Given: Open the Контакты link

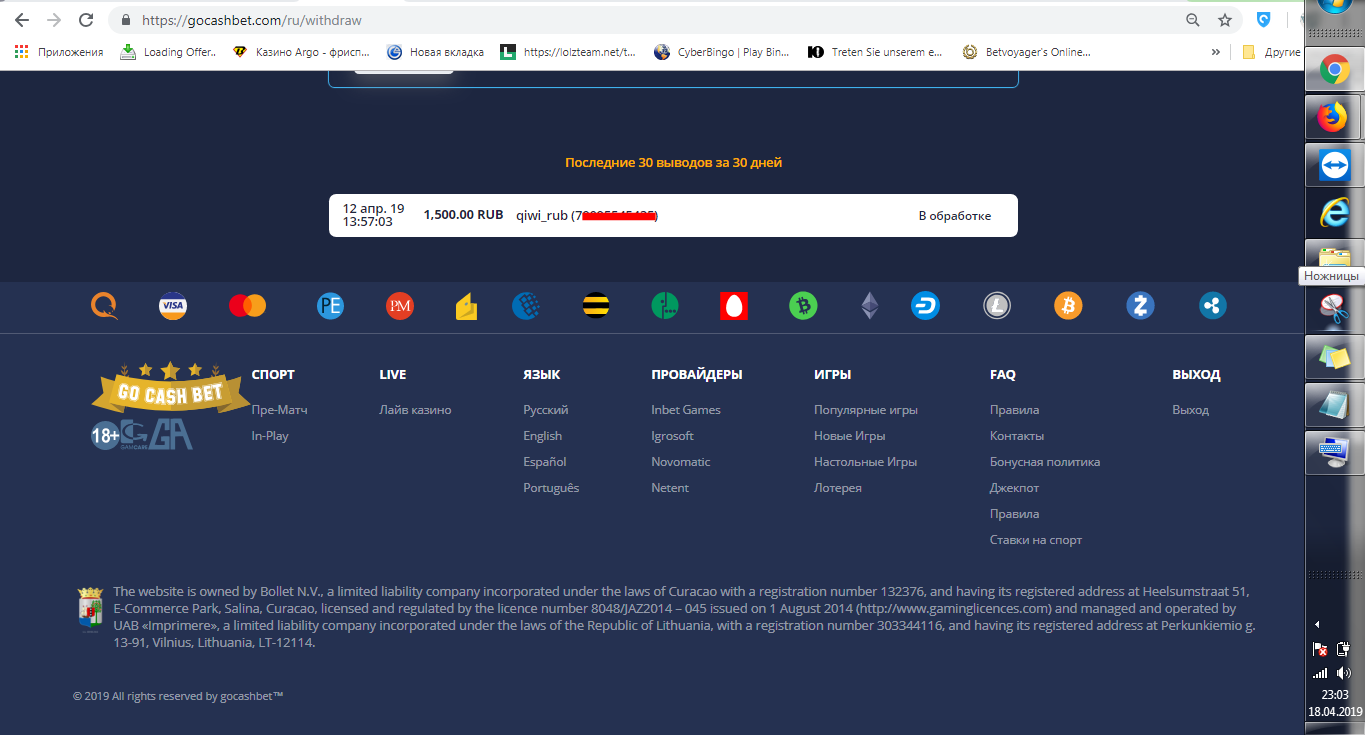Looking at the screenshot, I should pyautogui.click(x=1017, y=436).
